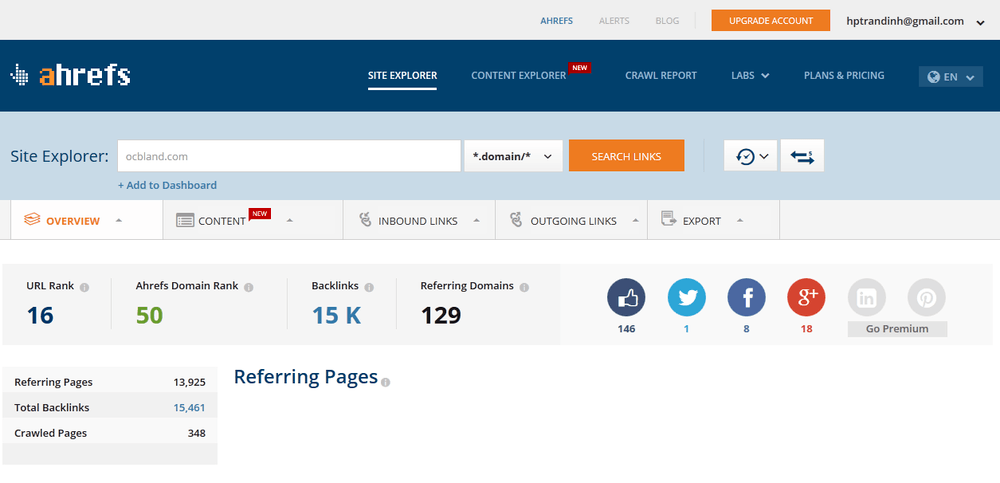Select the Overview tab
This screenshot has width=1000, height=483.
click(x=87, y=220)
